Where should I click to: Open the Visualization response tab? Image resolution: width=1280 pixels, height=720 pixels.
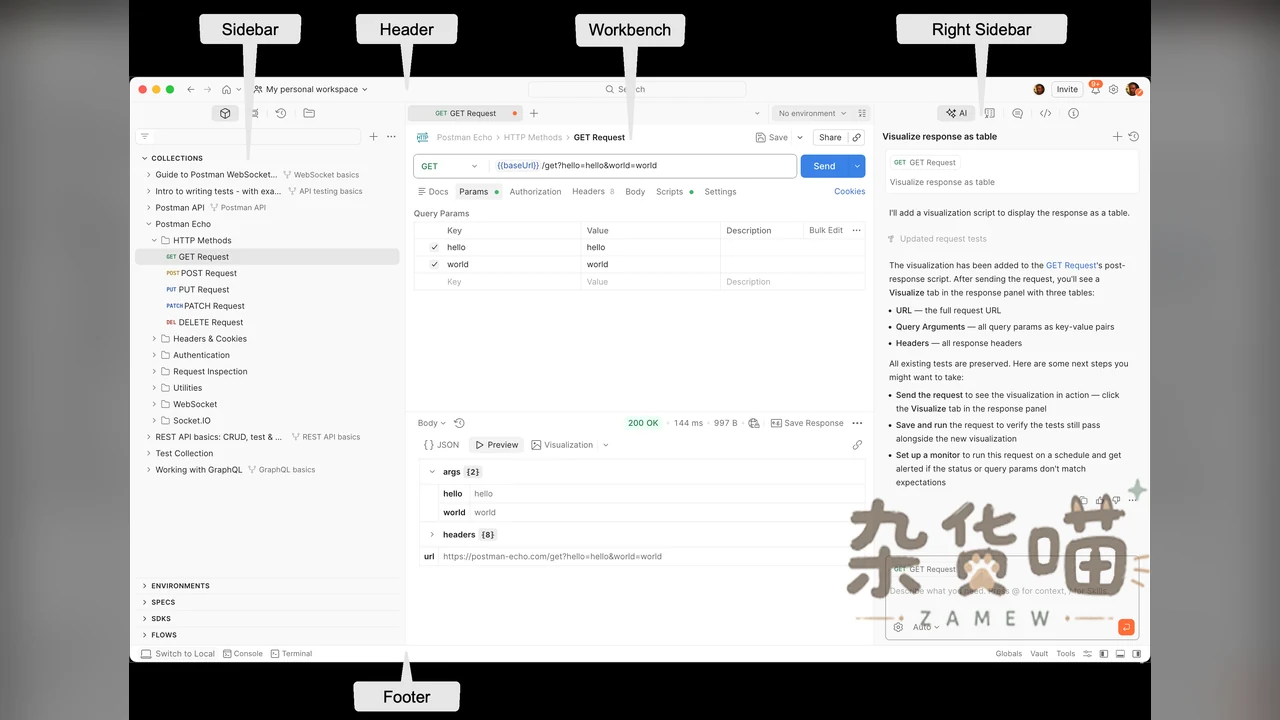tap(563, 445)
